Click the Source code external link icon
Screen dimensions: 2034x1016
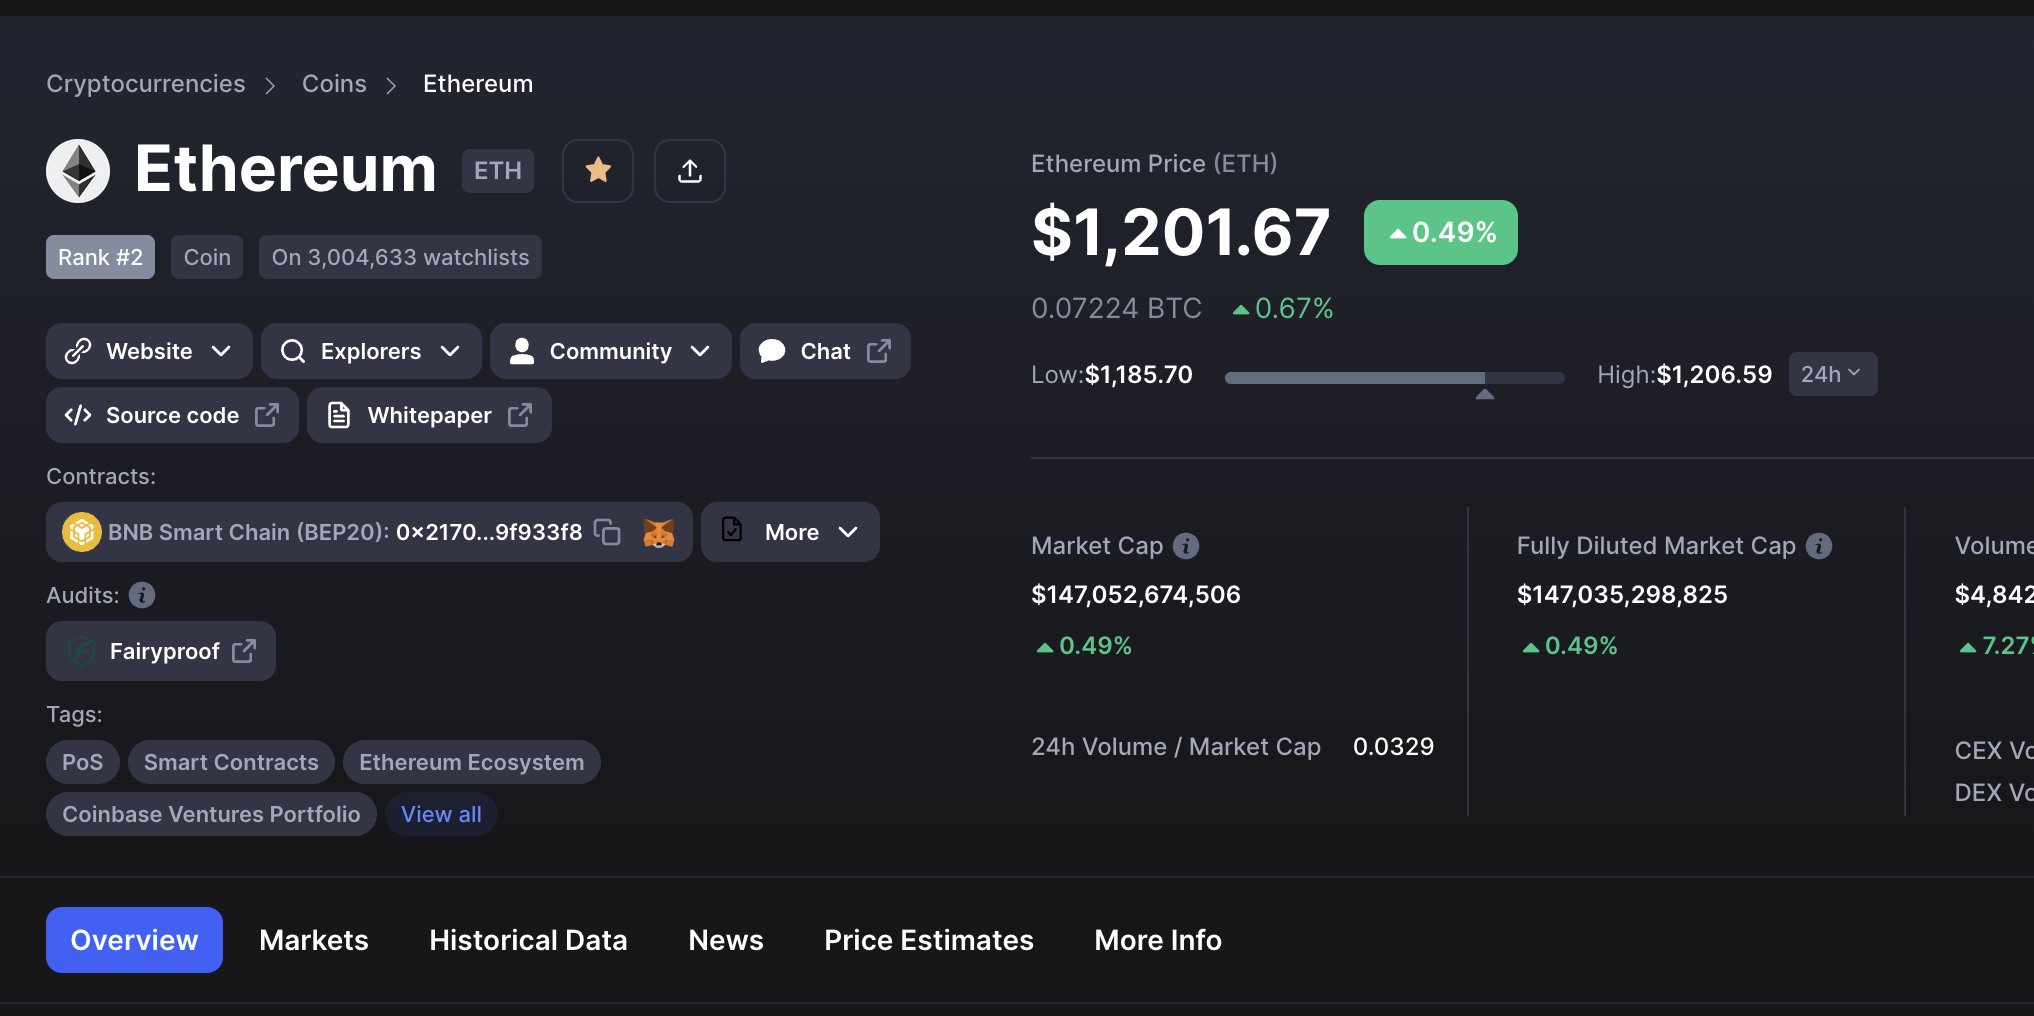coord(267,415)
